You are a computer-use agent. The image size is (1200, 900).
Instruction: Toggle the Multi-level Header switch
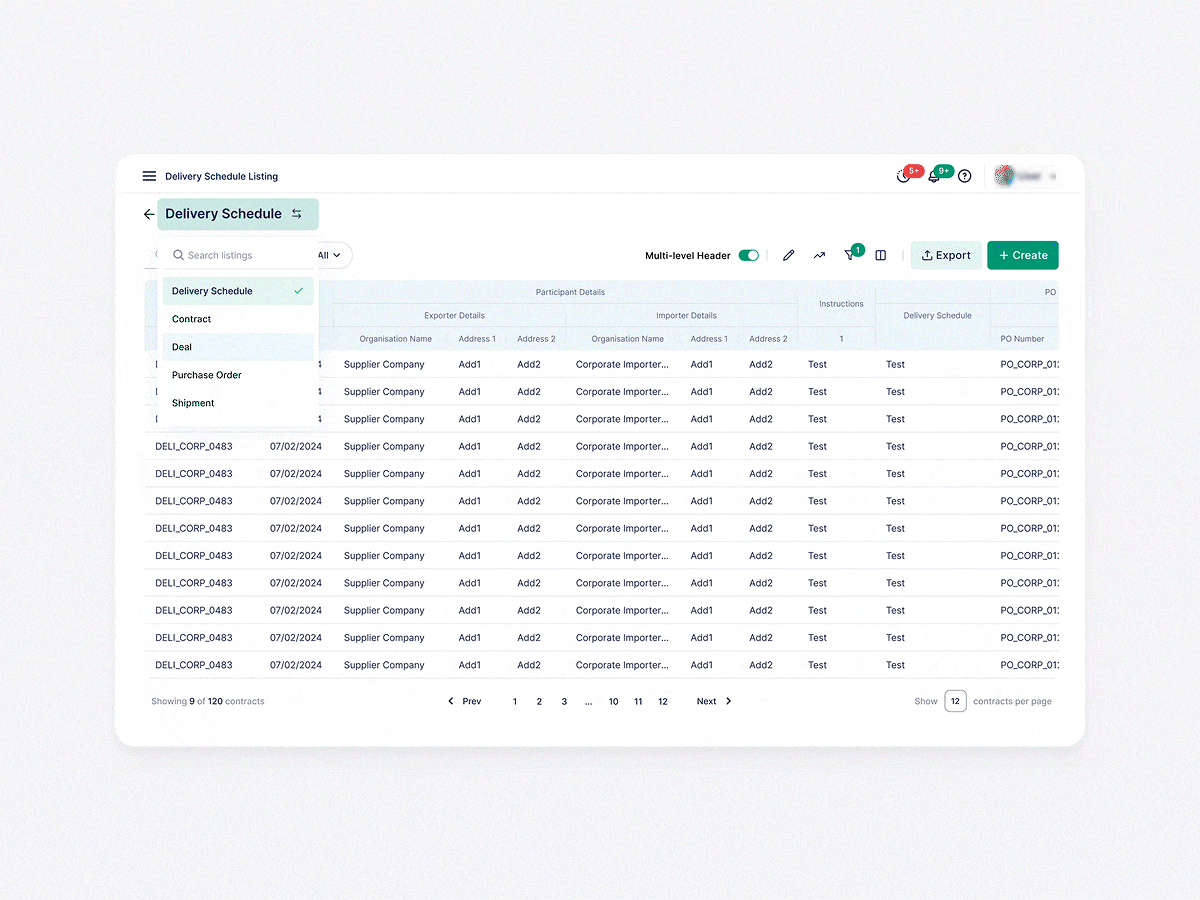(749, 255)
